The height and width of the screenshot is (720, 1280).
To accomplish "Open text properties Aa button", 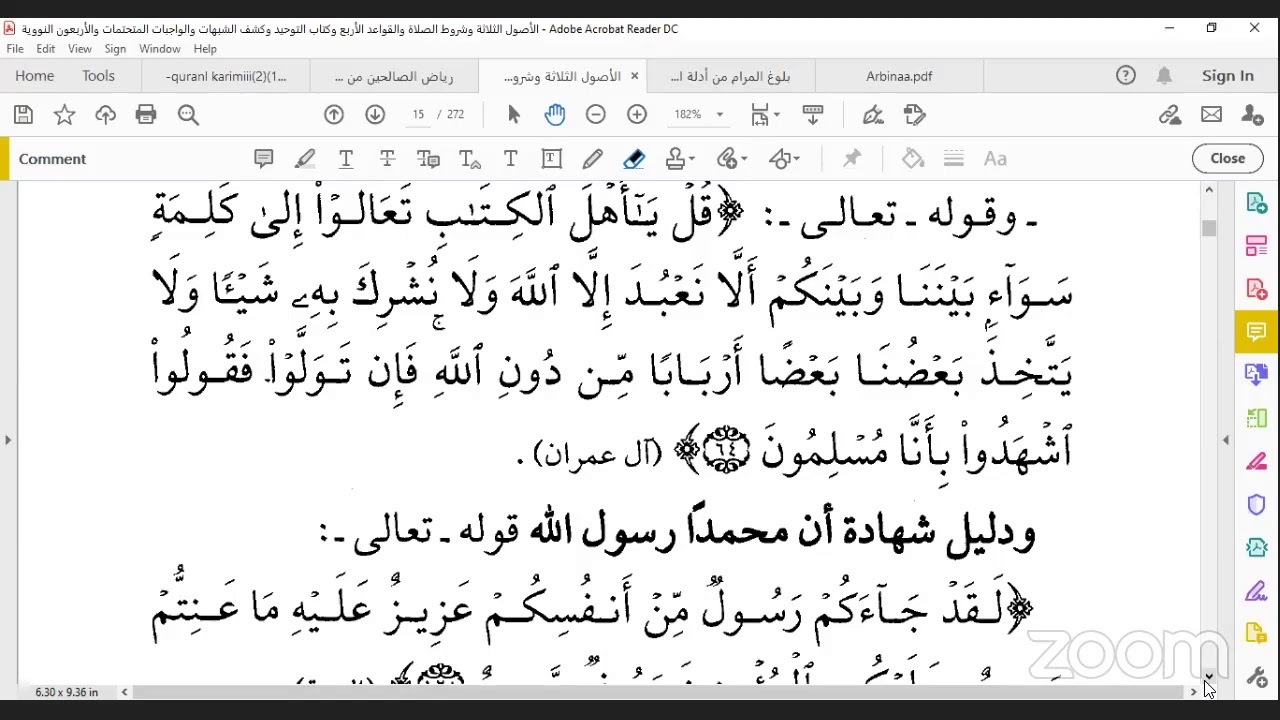I will pyautogui.click(x=995, y=158).
